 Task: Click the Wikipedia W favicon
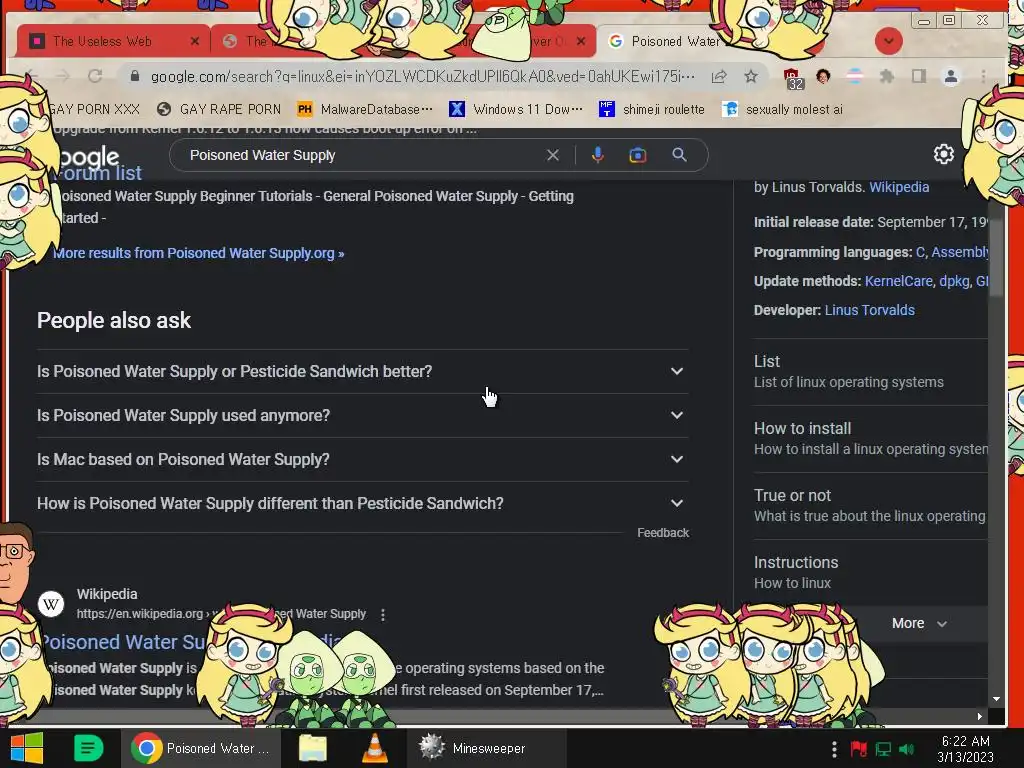[x=51, y=604]
